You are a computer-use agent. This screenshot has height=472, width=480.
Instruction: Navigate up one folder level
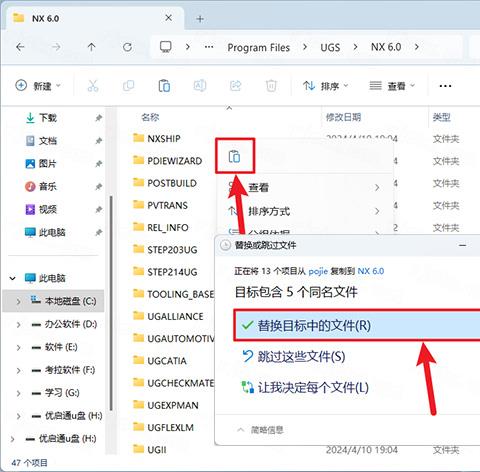click(x=91, y=47)
